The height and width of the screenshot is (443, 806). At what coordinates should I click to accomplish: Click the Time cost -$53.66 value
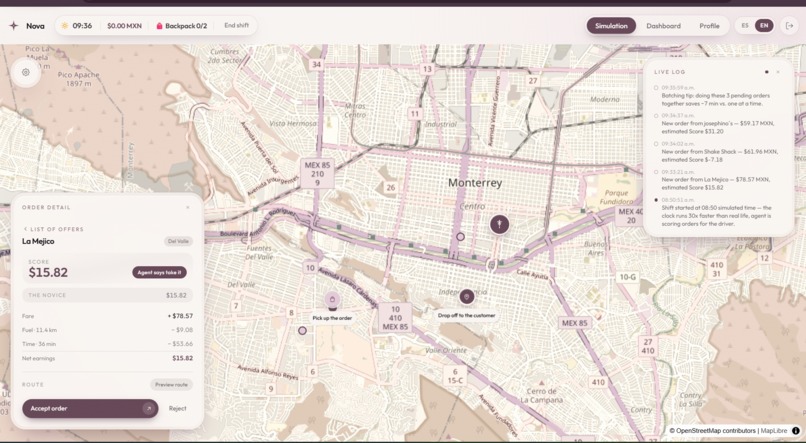[180, 344]
